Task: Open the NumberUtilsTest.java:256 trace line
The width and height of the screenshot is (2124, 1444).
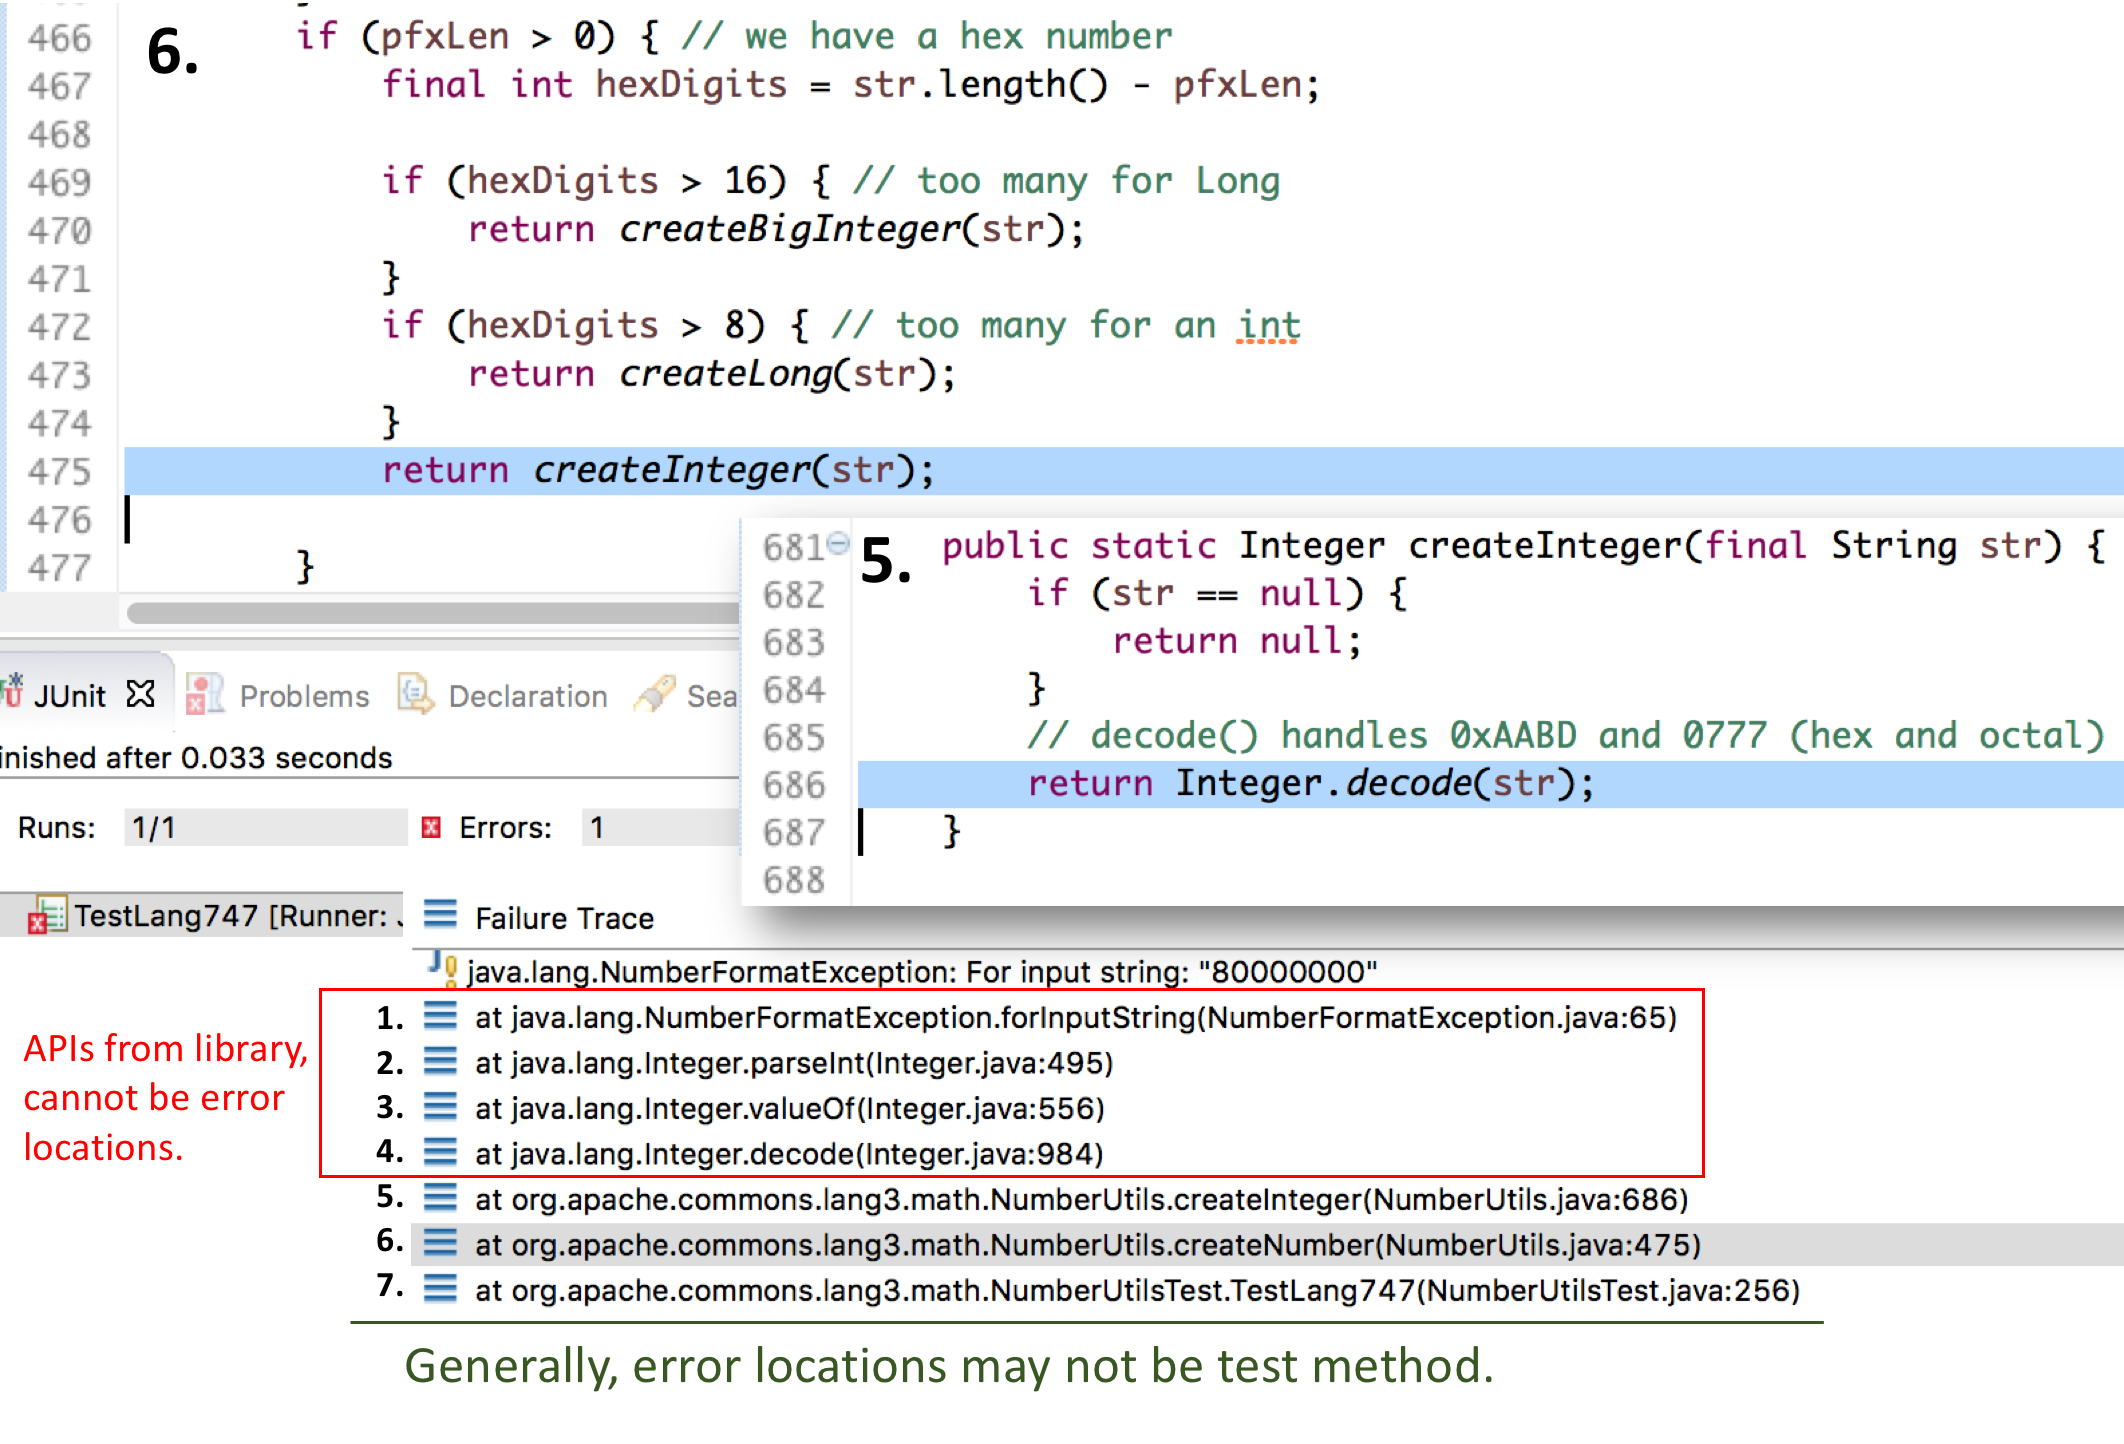Action: (1137, 1290)
